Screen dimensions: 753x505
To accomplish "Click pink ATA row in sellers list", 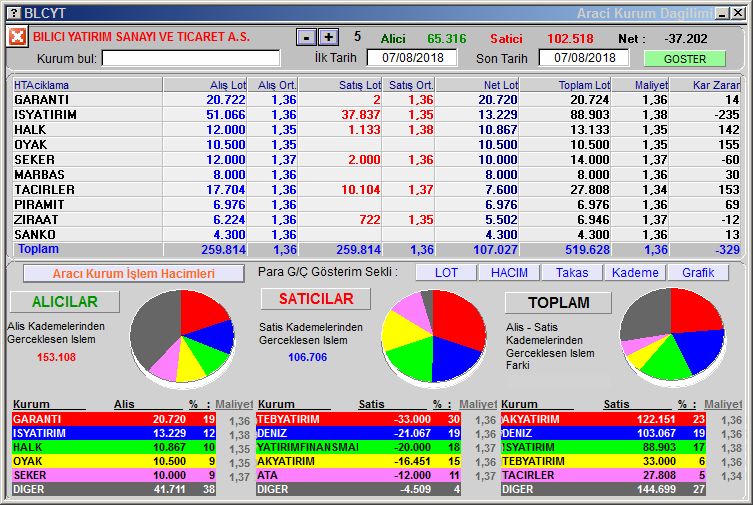I will point(358,475).
